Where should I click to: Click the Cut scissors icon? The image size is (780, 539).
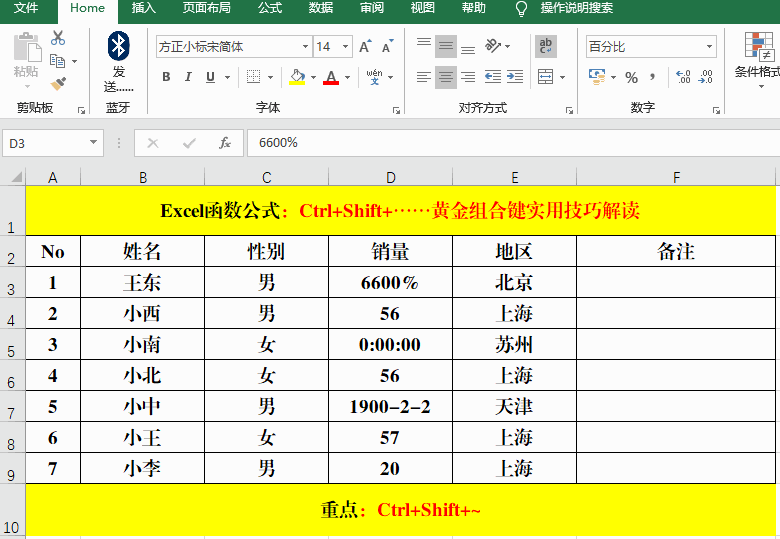58,38
